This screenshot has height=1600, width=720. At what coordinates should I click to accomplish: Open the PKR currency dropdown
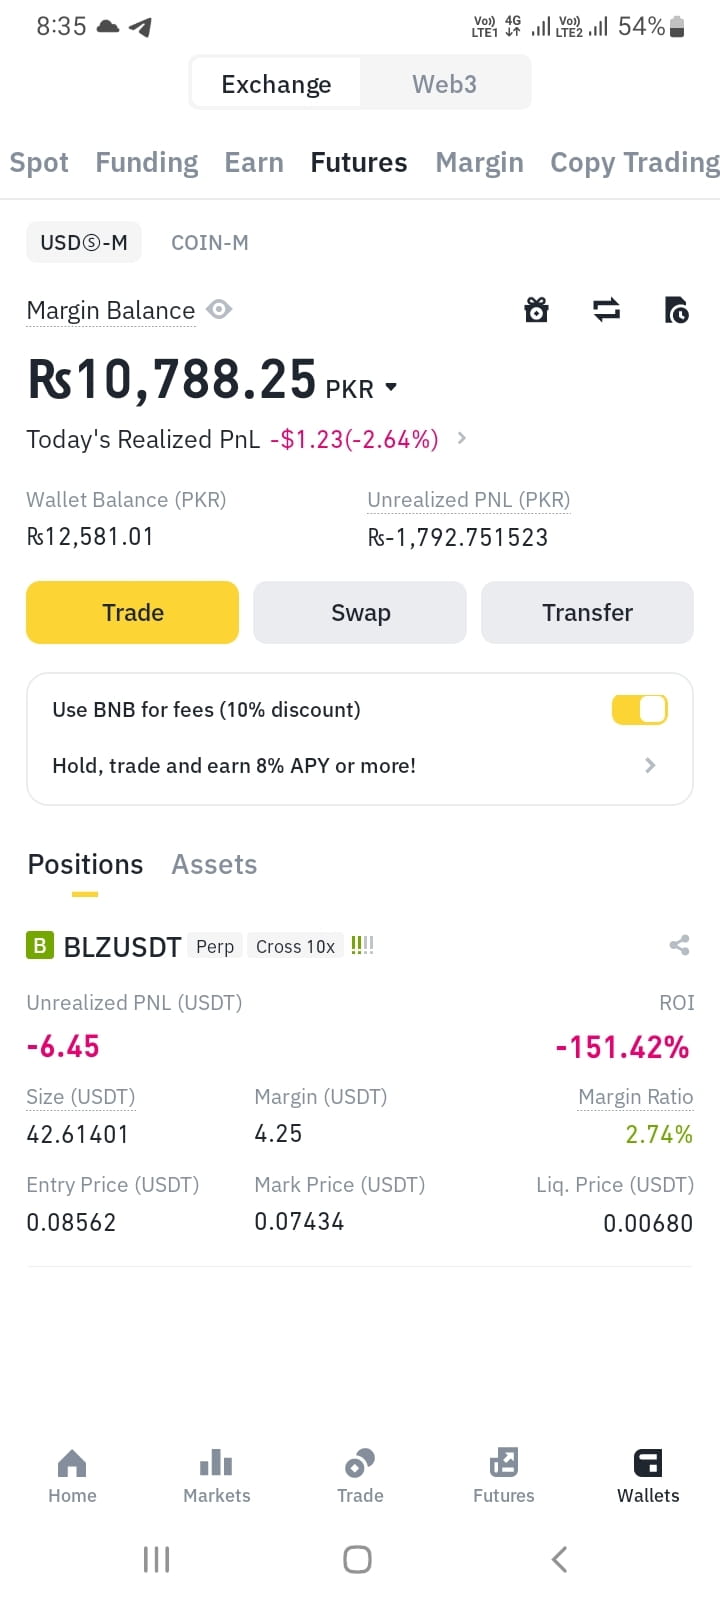click(x=391, y=387)
